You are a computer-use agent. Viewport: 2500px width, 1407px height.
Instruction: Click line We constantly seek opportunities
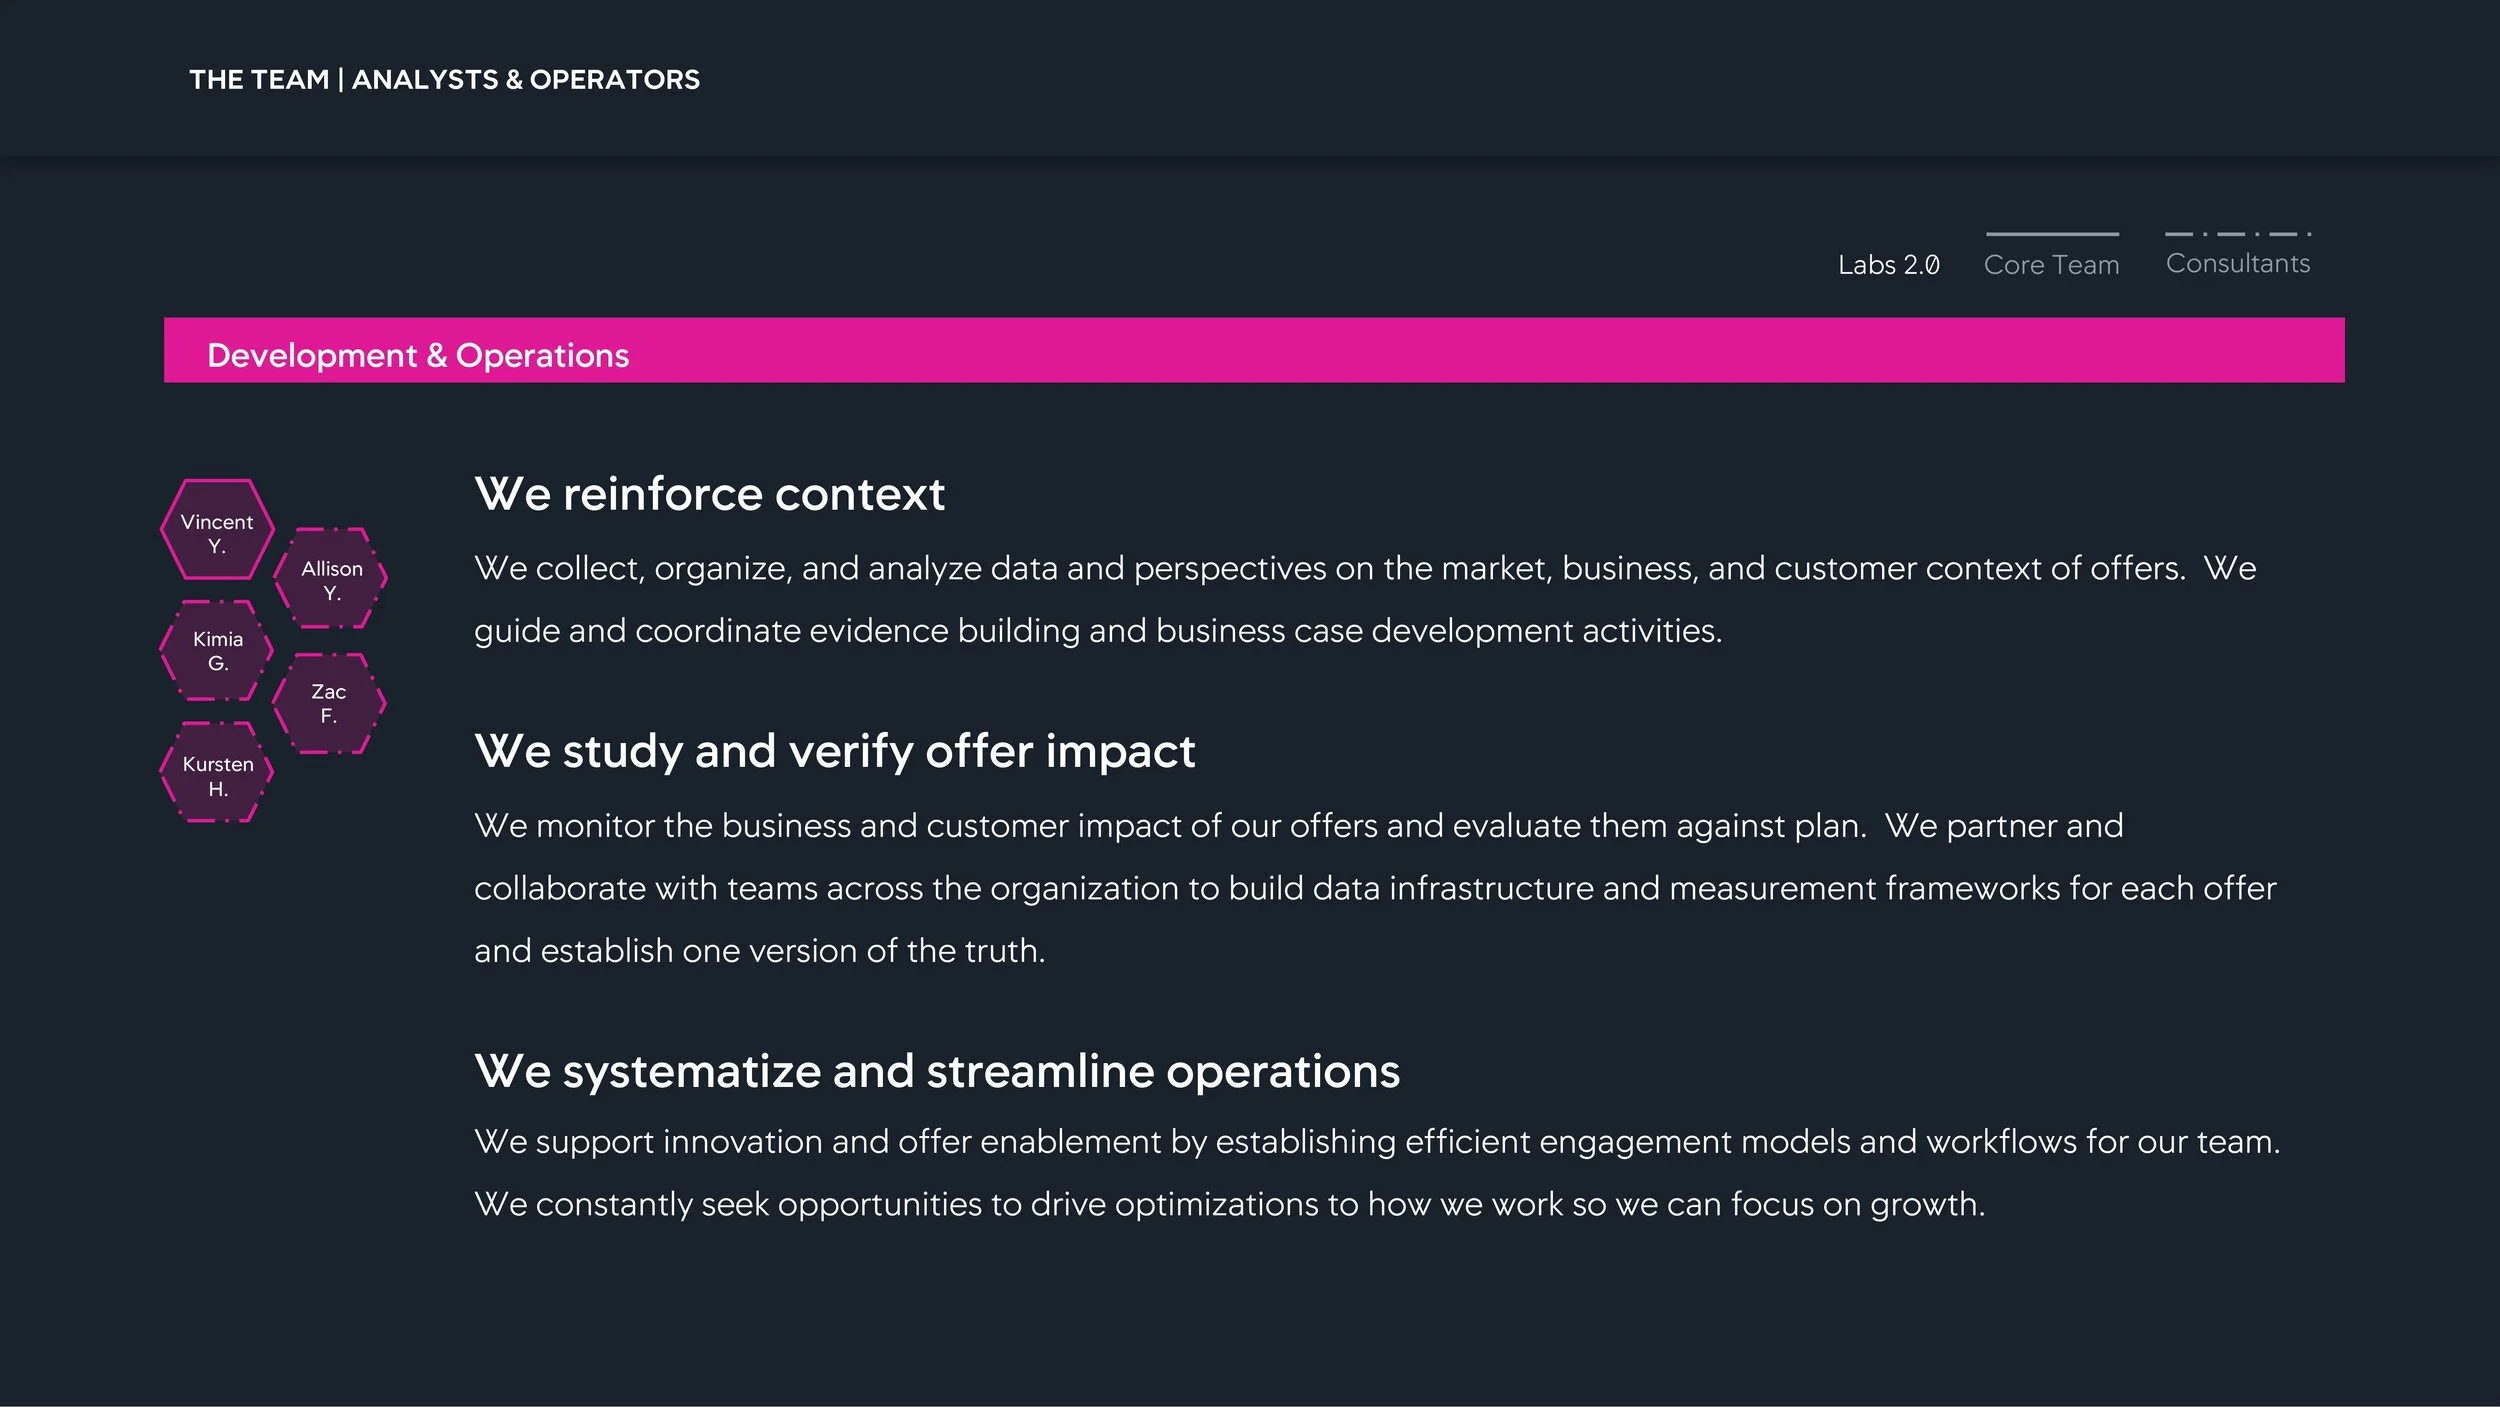(x=1229, y=1204)
